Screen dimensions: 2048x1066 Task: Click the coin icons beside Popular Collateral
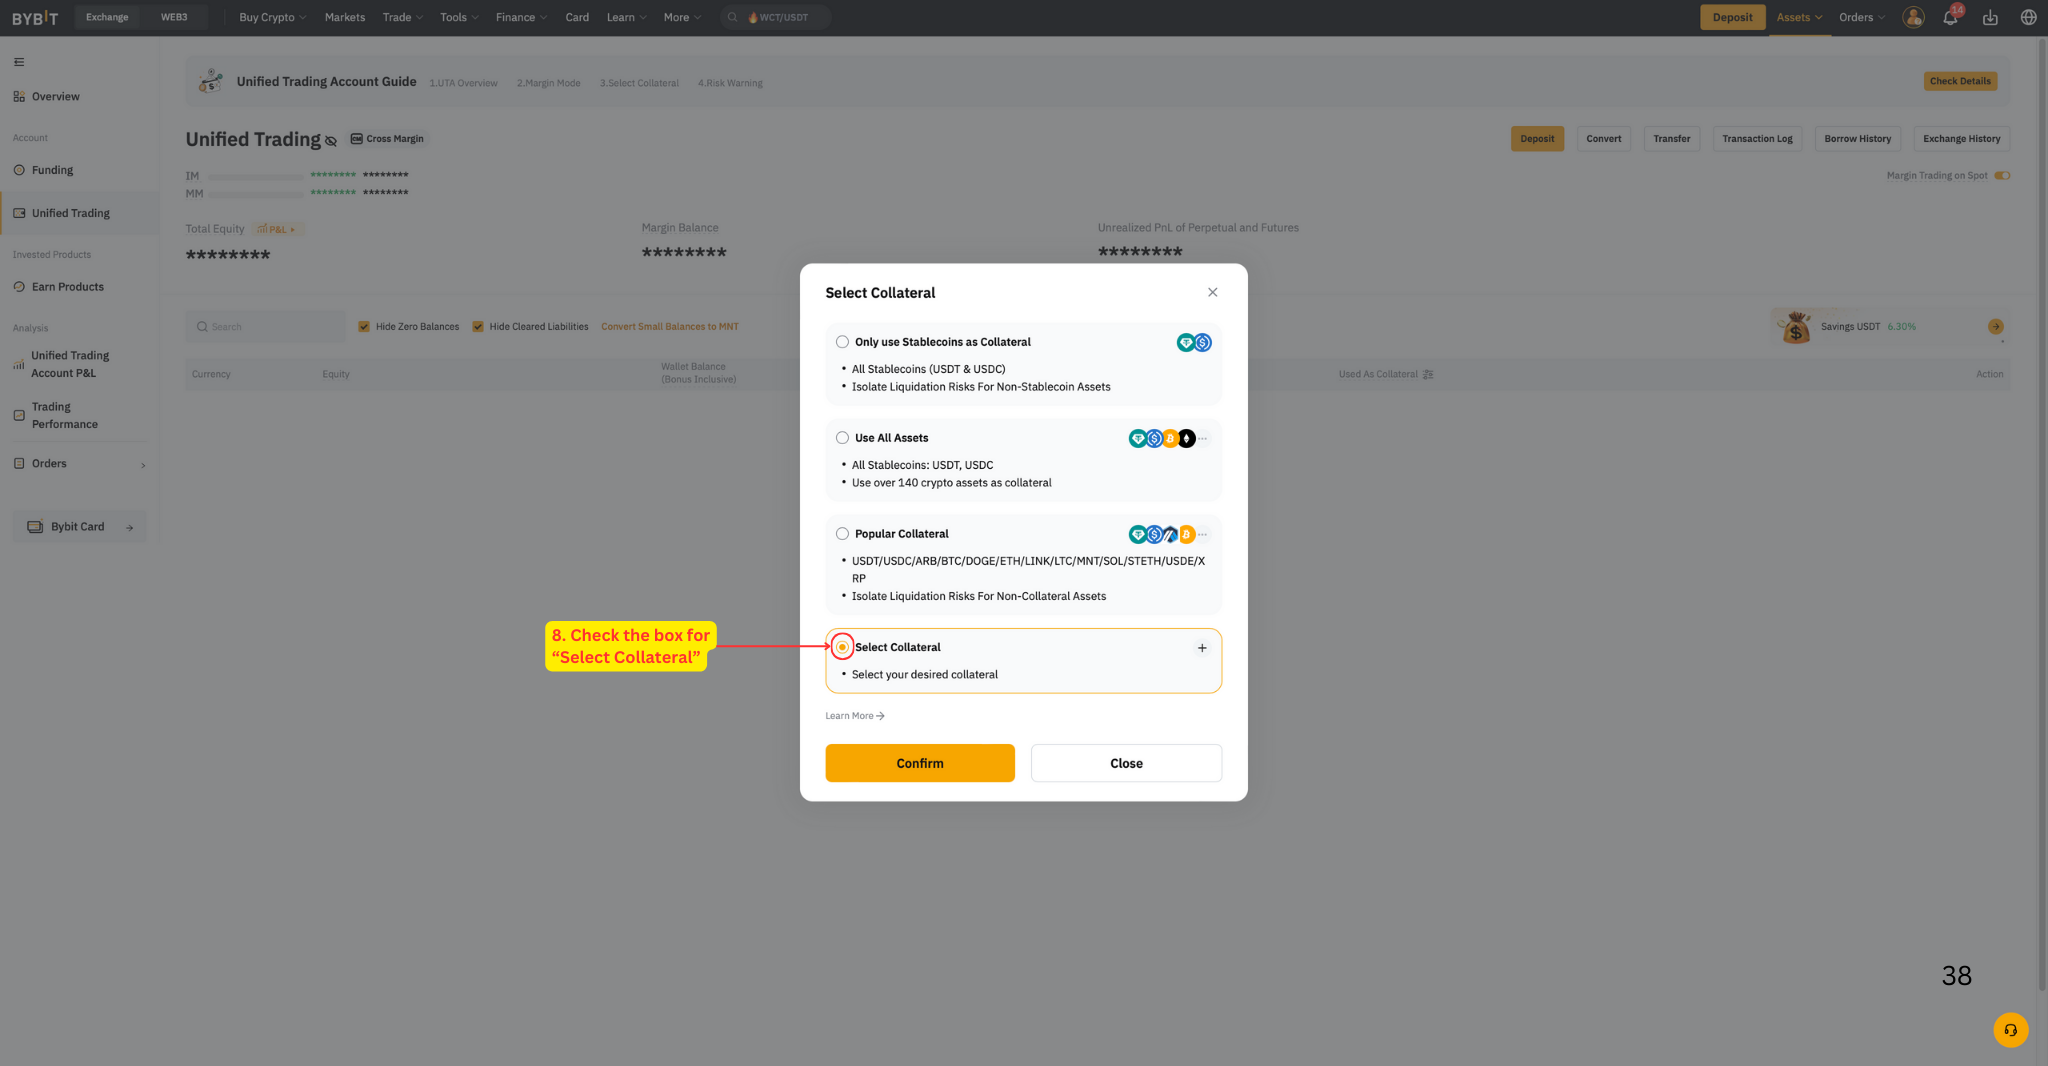(x=1169, y=534)
